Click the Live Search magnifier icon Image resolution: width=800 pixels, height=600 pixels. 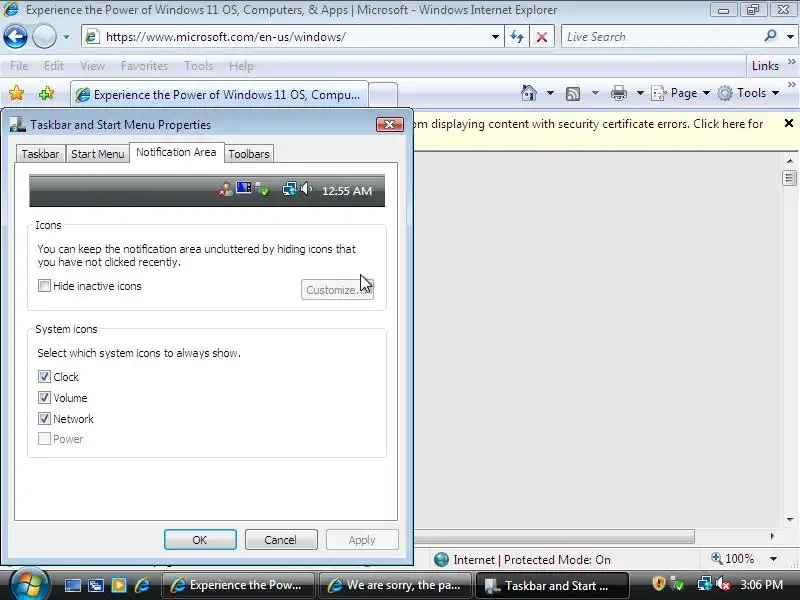point(770,36)
